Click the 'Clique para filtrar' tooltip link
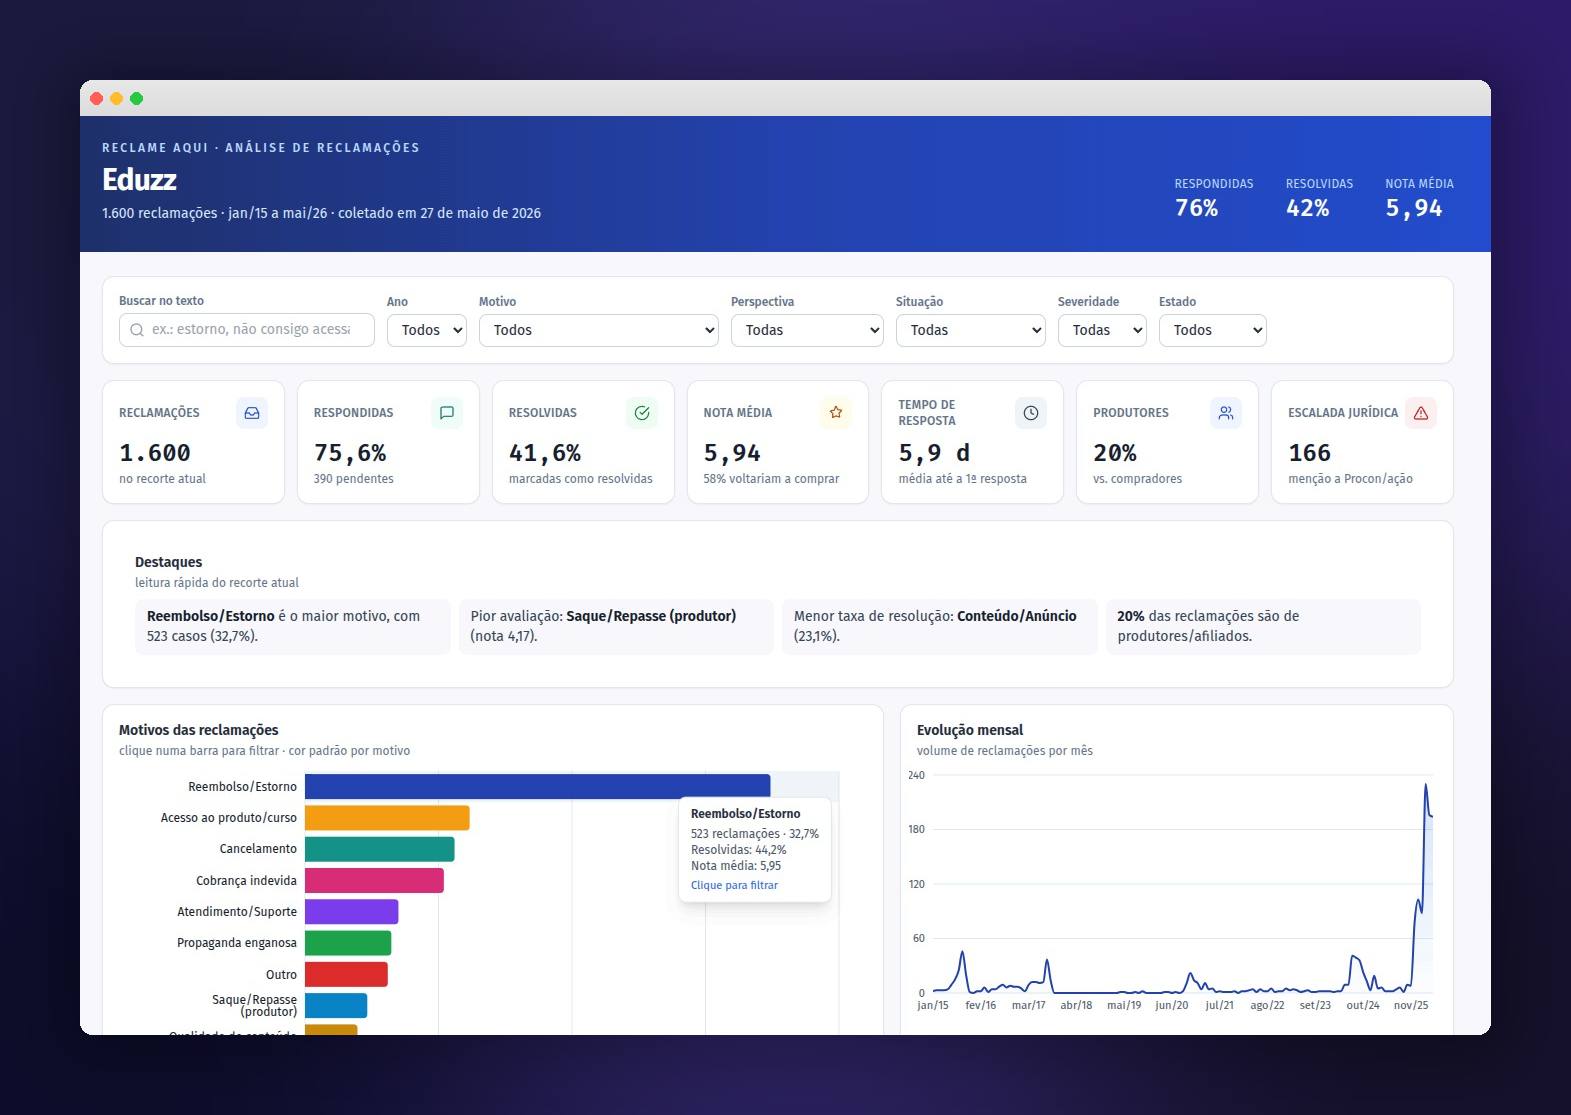 click(x=734, y=885)
